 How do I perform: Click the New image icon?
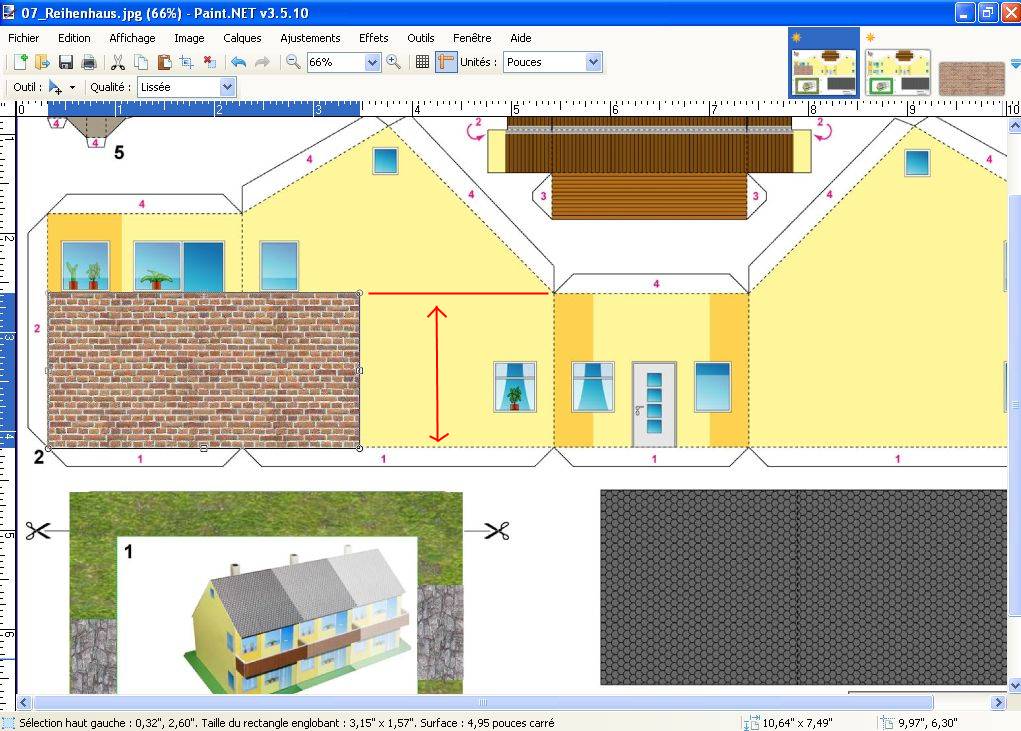[x=19, y=62]
